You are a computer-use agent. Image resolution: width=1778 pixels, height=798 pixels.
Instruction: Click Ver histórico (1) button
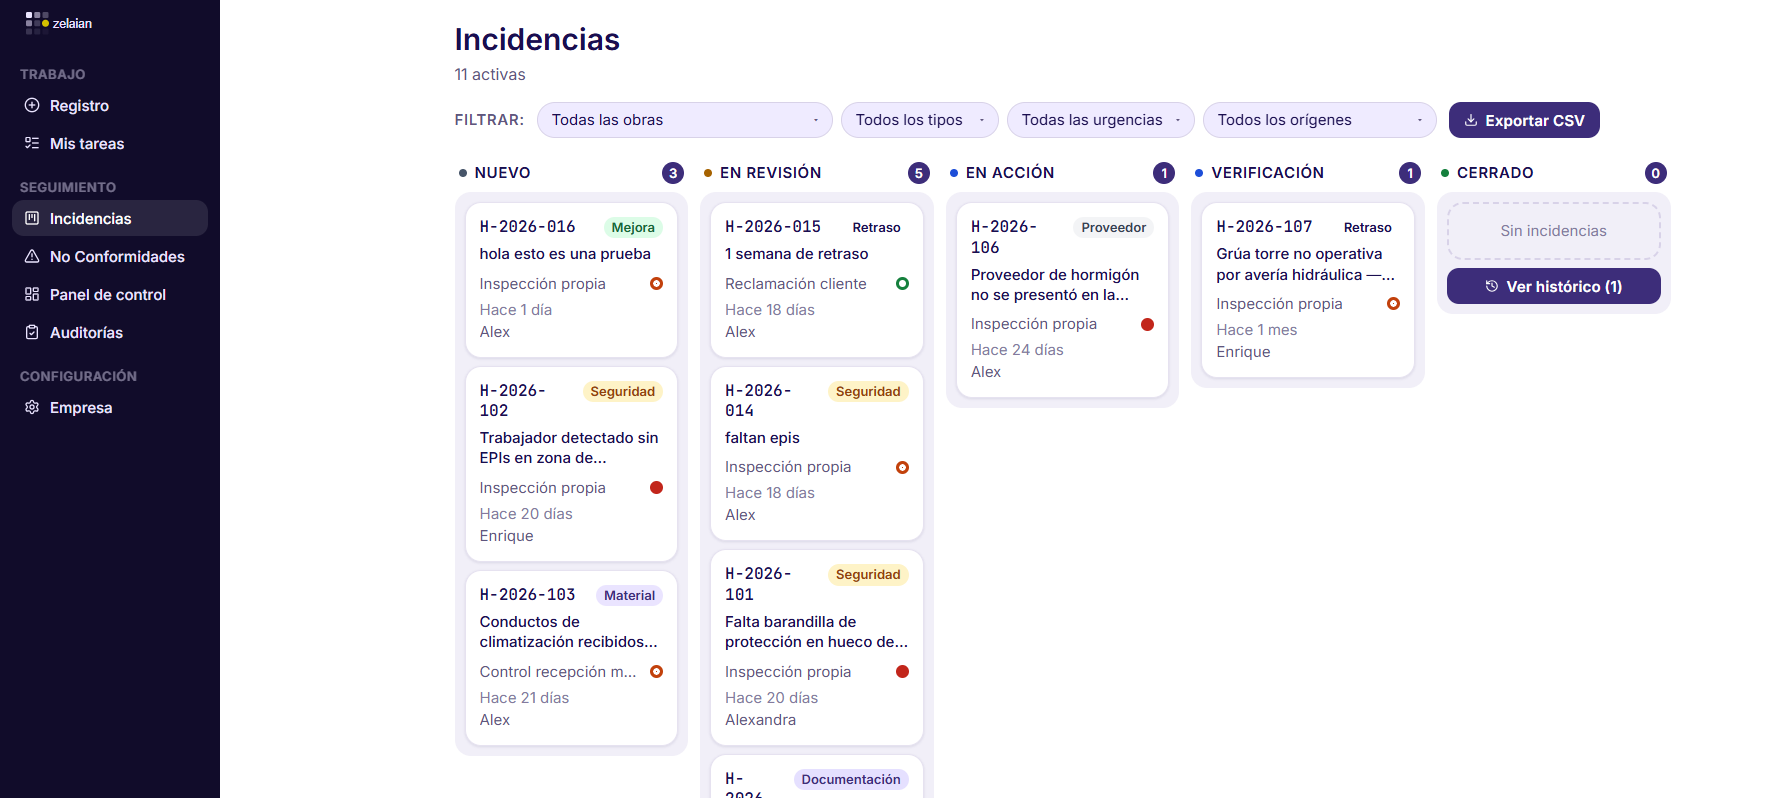(1554, 286)
